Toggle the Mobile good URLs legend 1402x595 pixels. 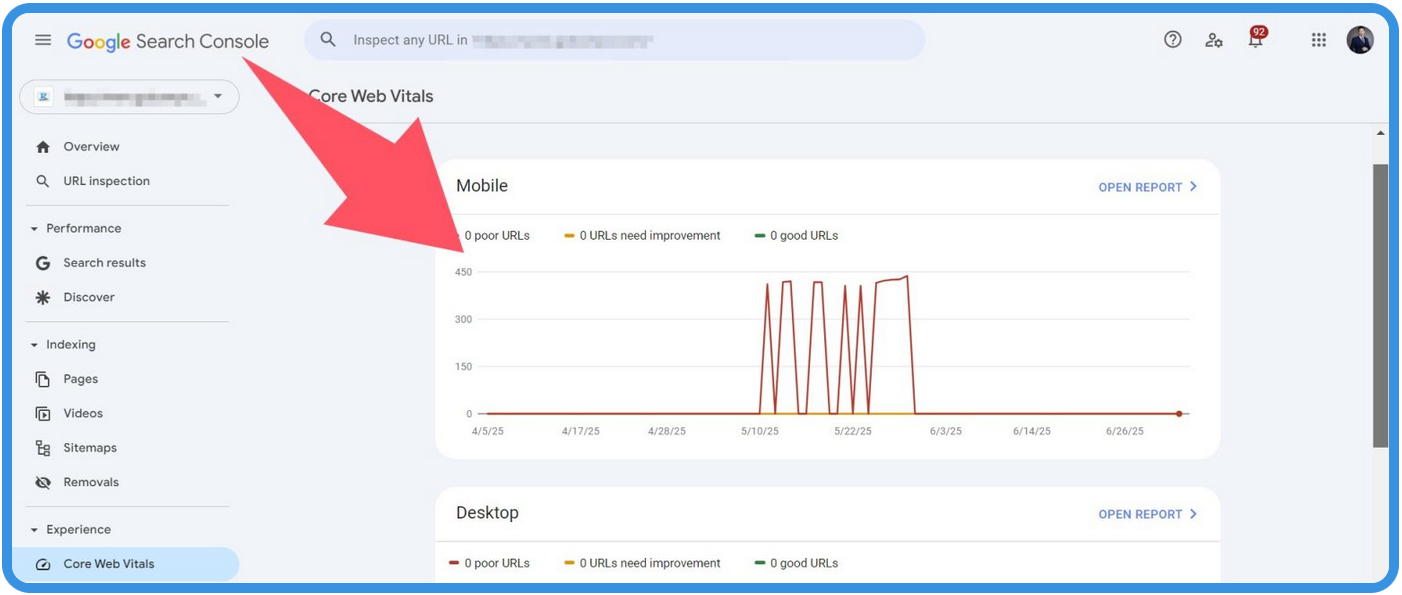point(798,235)
